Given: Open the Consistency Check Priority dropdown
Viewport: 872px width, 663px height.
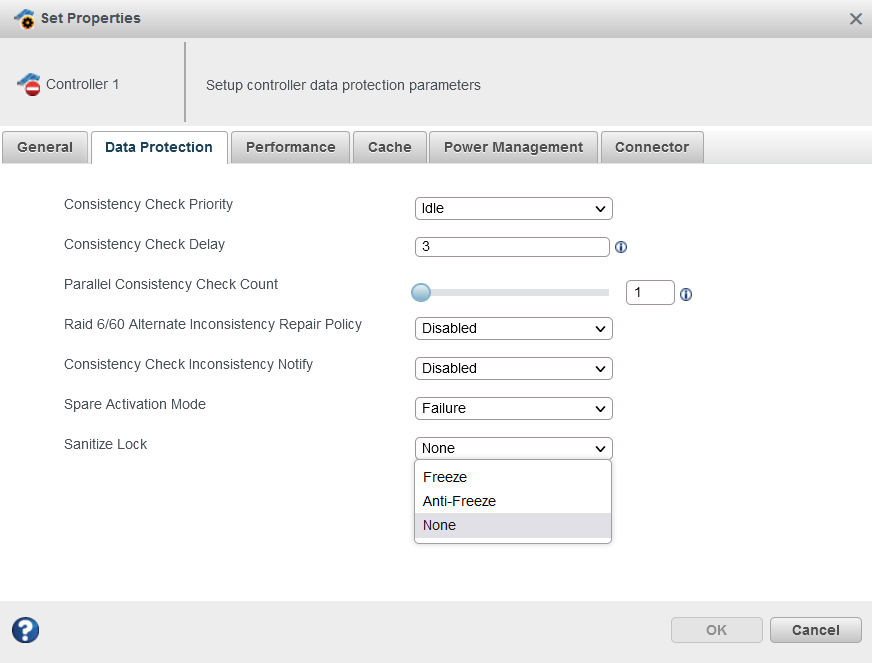Looking at the screenshot, I should coord(513,208).
